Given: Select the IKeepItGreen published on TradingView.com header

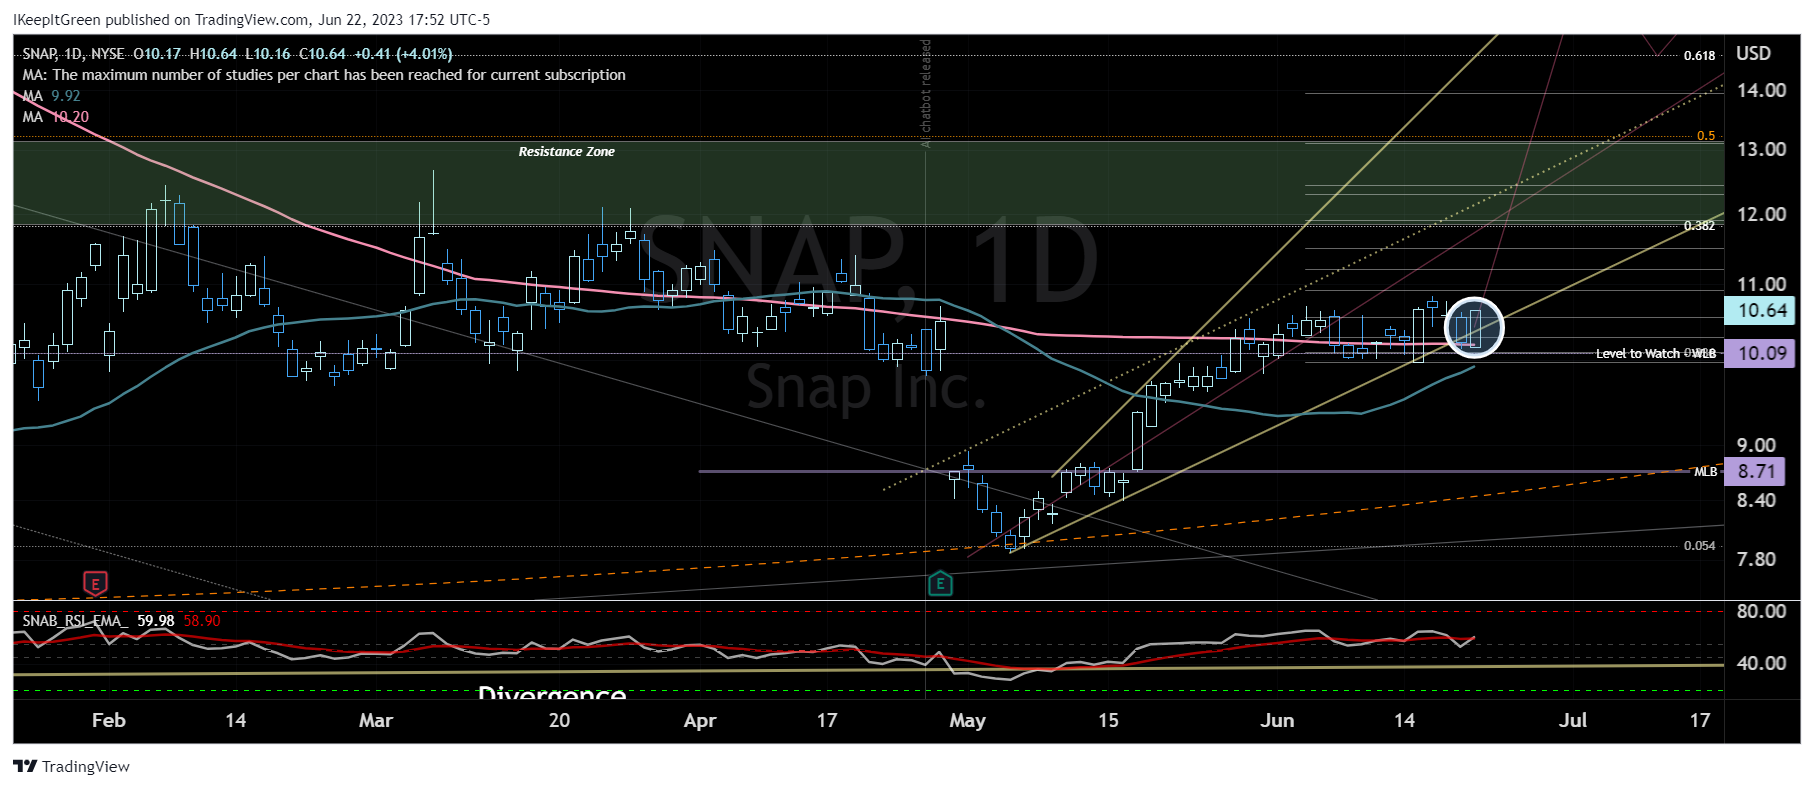Looking at the screenshot, I should click(251, 20).
